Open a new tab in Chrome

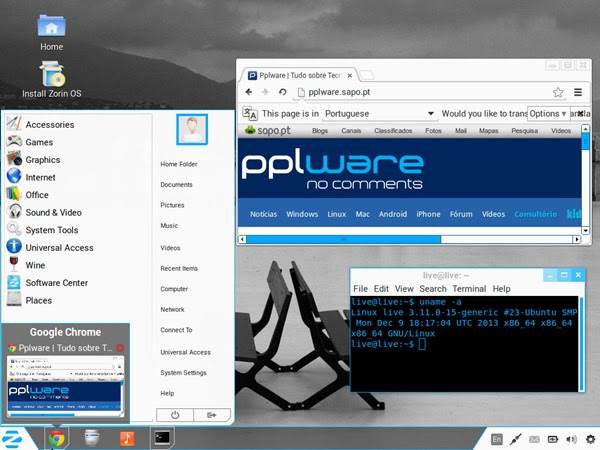[367, 75]
